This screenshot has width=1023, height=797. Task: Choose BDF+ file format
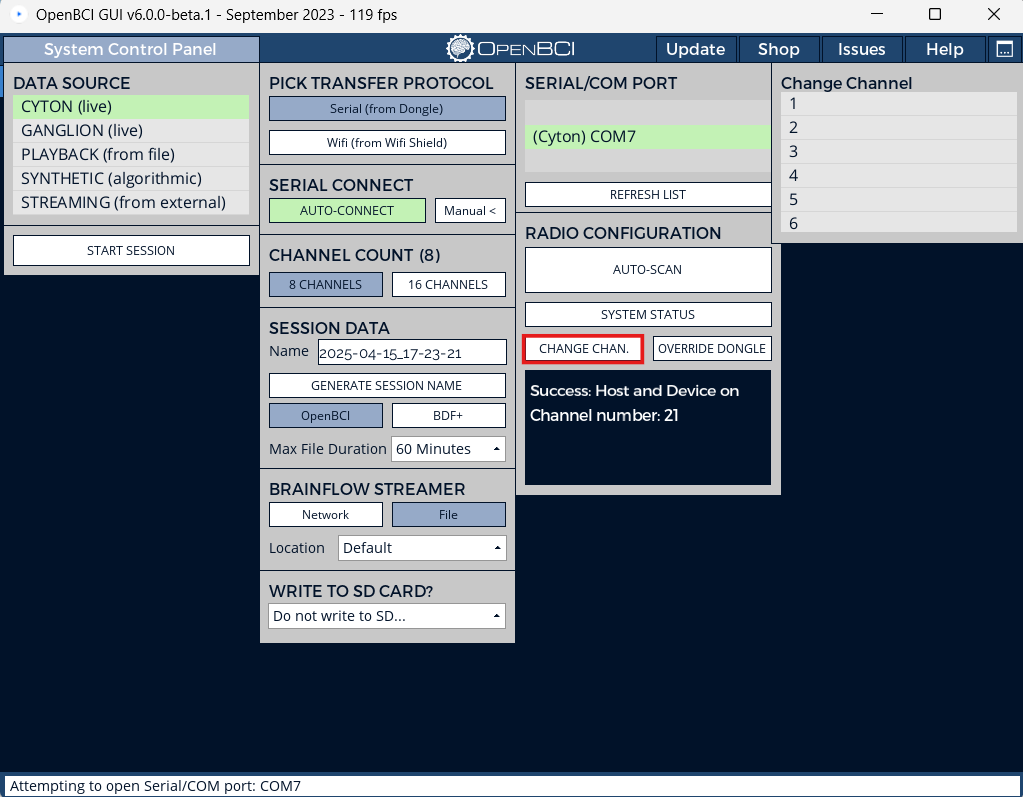[x=448, y=415]
